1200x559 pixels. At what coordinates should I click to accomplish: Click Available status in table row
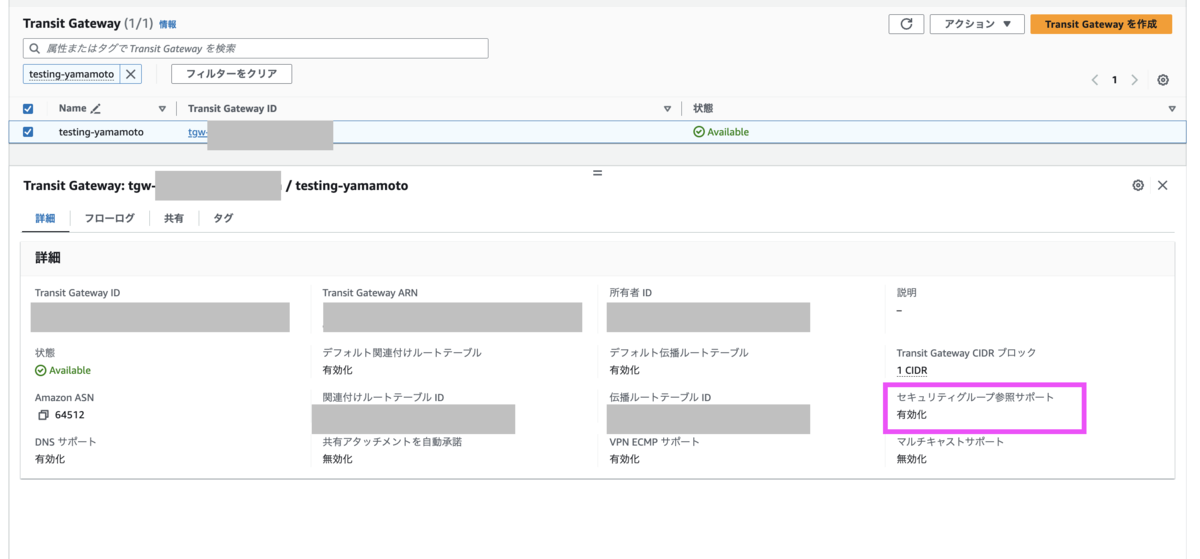721,132
